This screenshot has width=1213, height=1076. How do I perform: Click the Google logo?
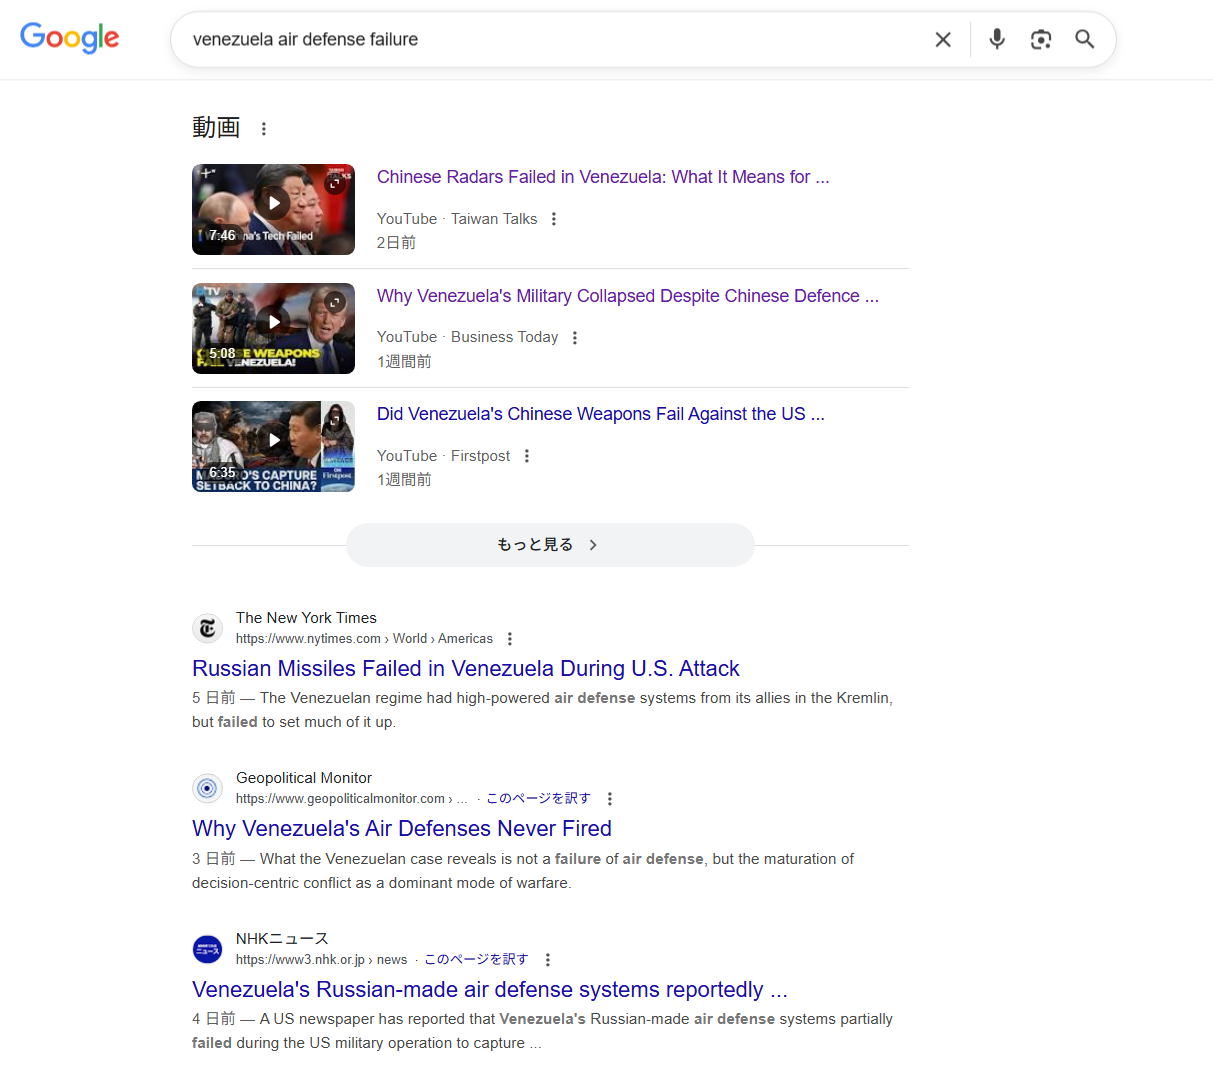[x=70, y=38]
